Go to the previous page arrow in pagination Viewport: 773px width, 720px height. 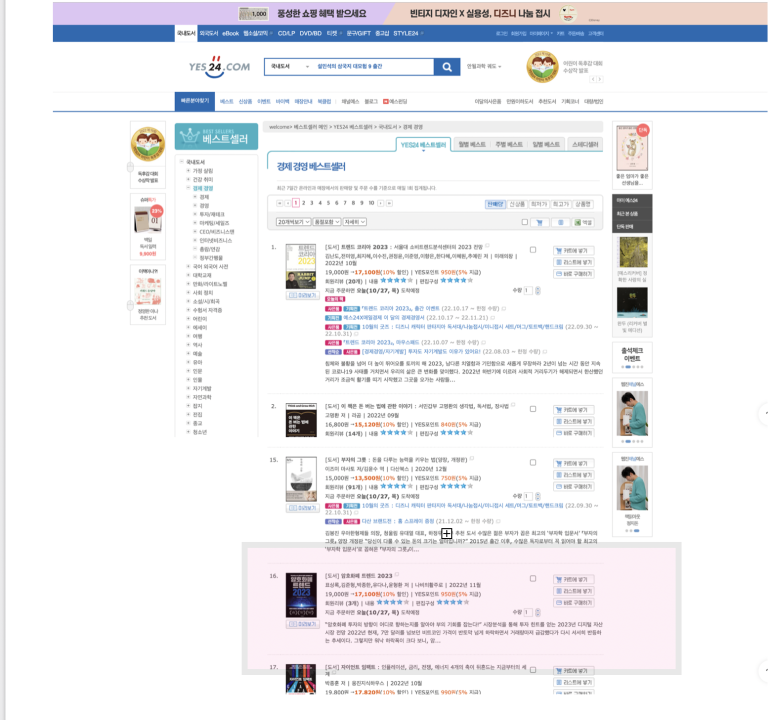[287, 203]
